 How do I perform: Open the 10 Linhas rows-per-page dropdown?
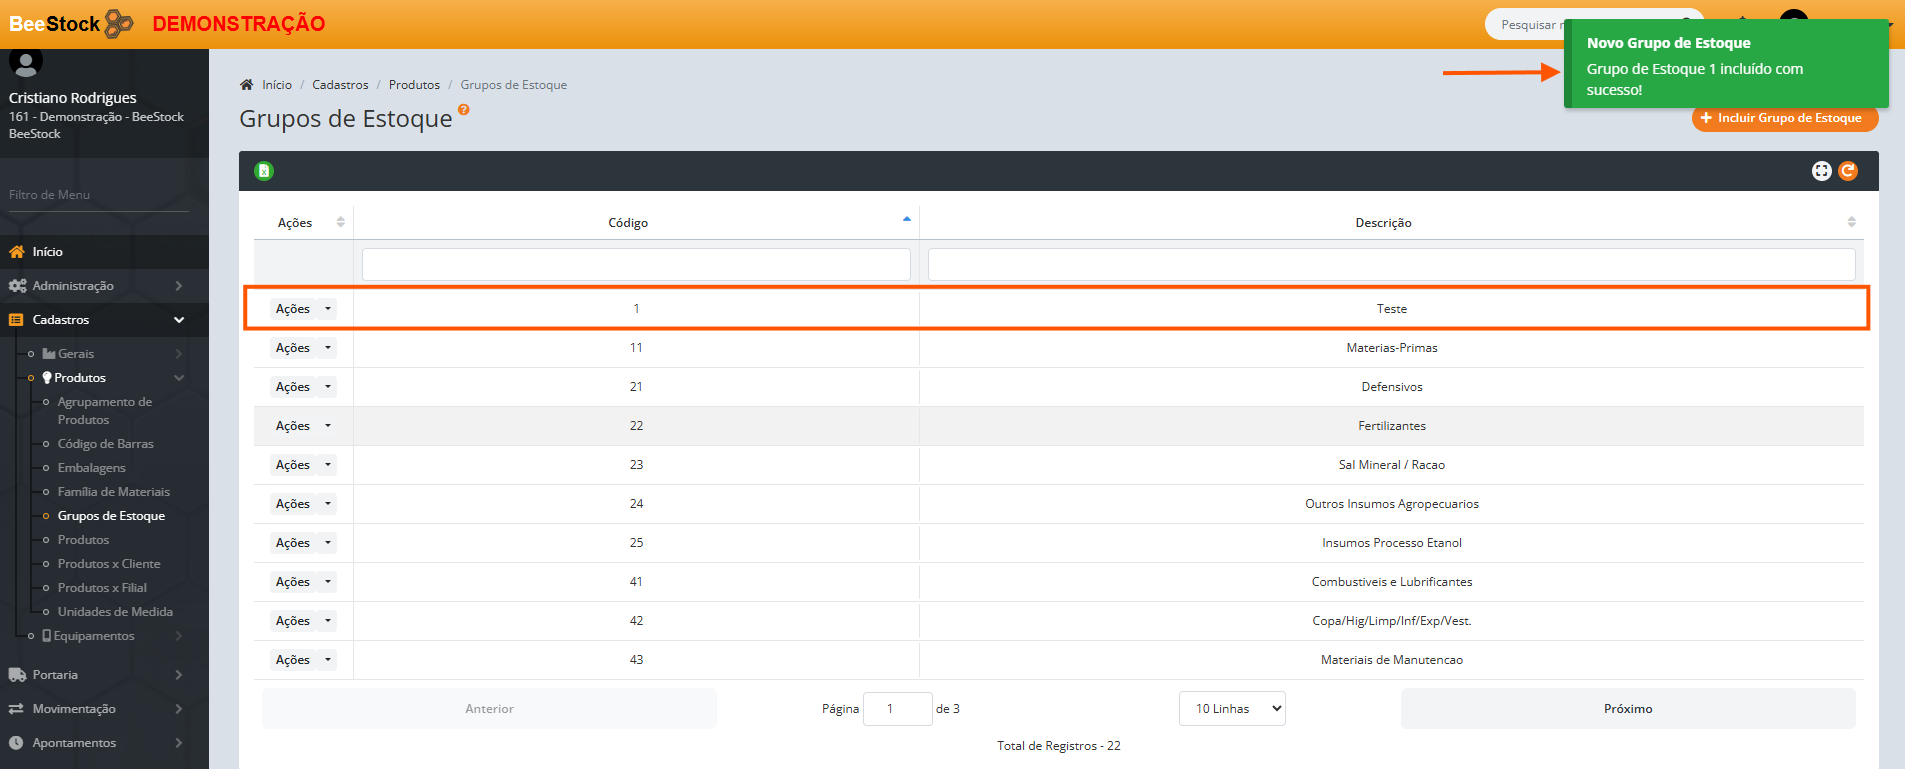pyautogui.click(x=1232, y=709)
